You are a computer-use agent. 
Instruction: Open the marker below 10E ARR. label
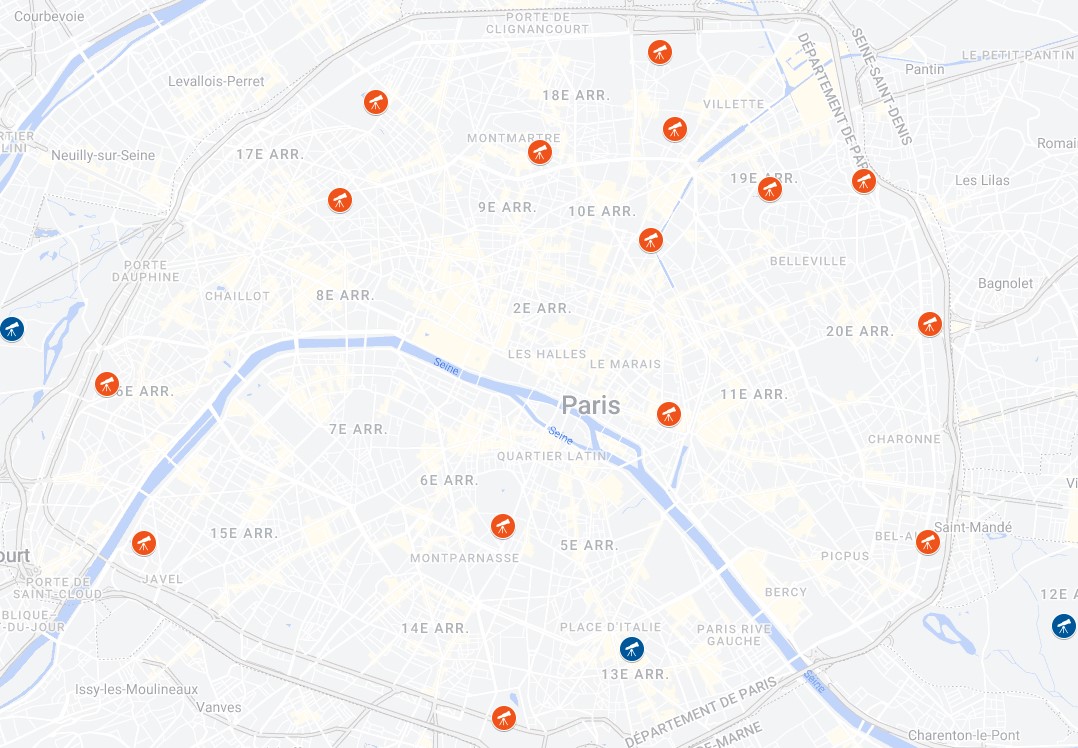pyautogui.click(x=650, y=241)
